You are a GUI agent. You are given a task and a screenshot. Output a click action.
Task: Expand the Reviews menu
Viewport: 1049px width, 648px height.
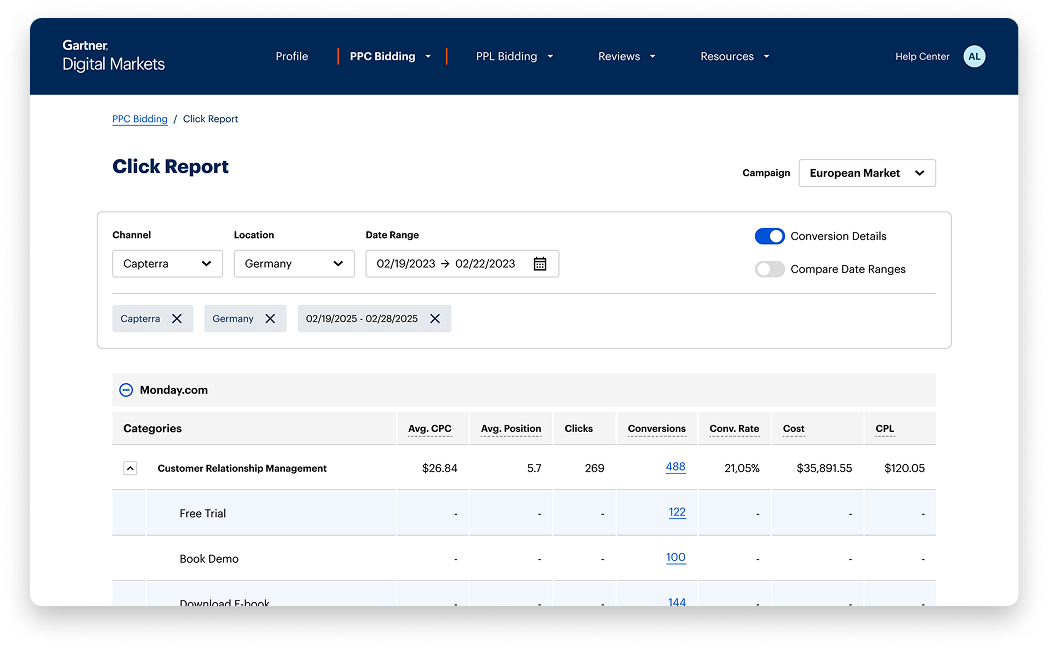coord(626,56)
